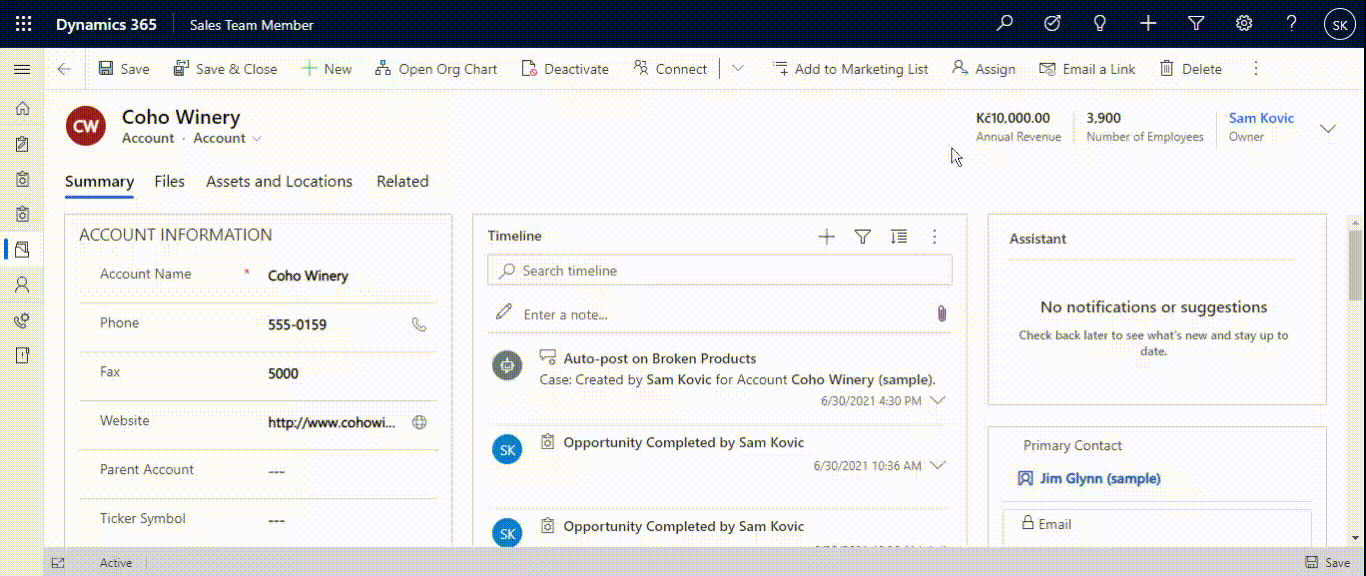
Task: Click the Dynamics 365 title
Action: point(106,25)
